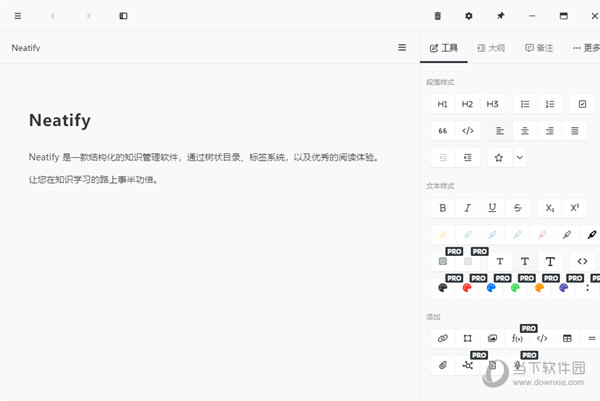Insert a frame box element
The height and width of the screenshot is (401, 600).
[x=468, y=338]
